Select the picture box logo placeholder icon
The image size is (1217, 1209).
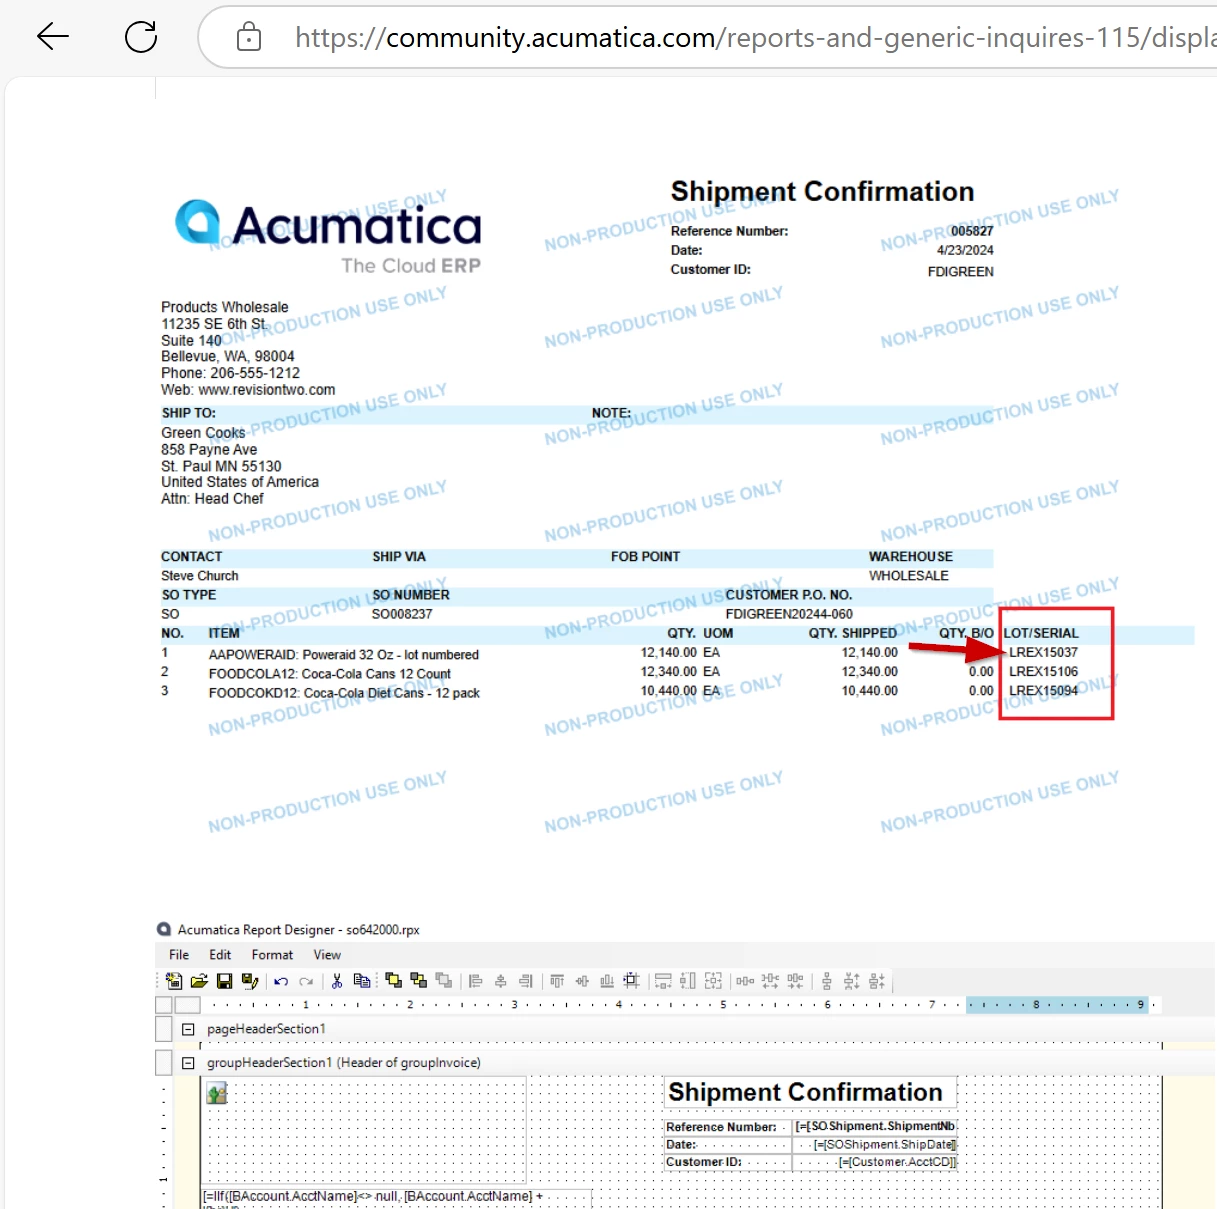coord(217,1094)
